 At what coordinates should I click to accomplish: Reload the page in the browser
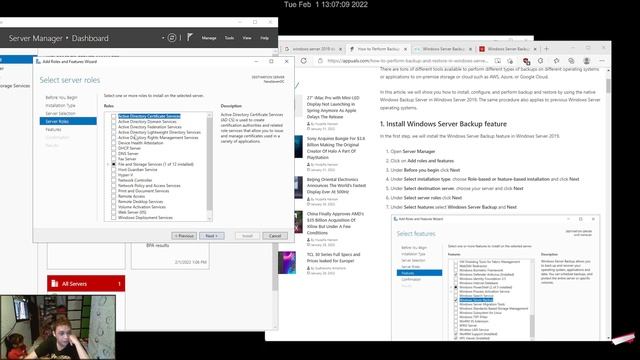point(304,61)
